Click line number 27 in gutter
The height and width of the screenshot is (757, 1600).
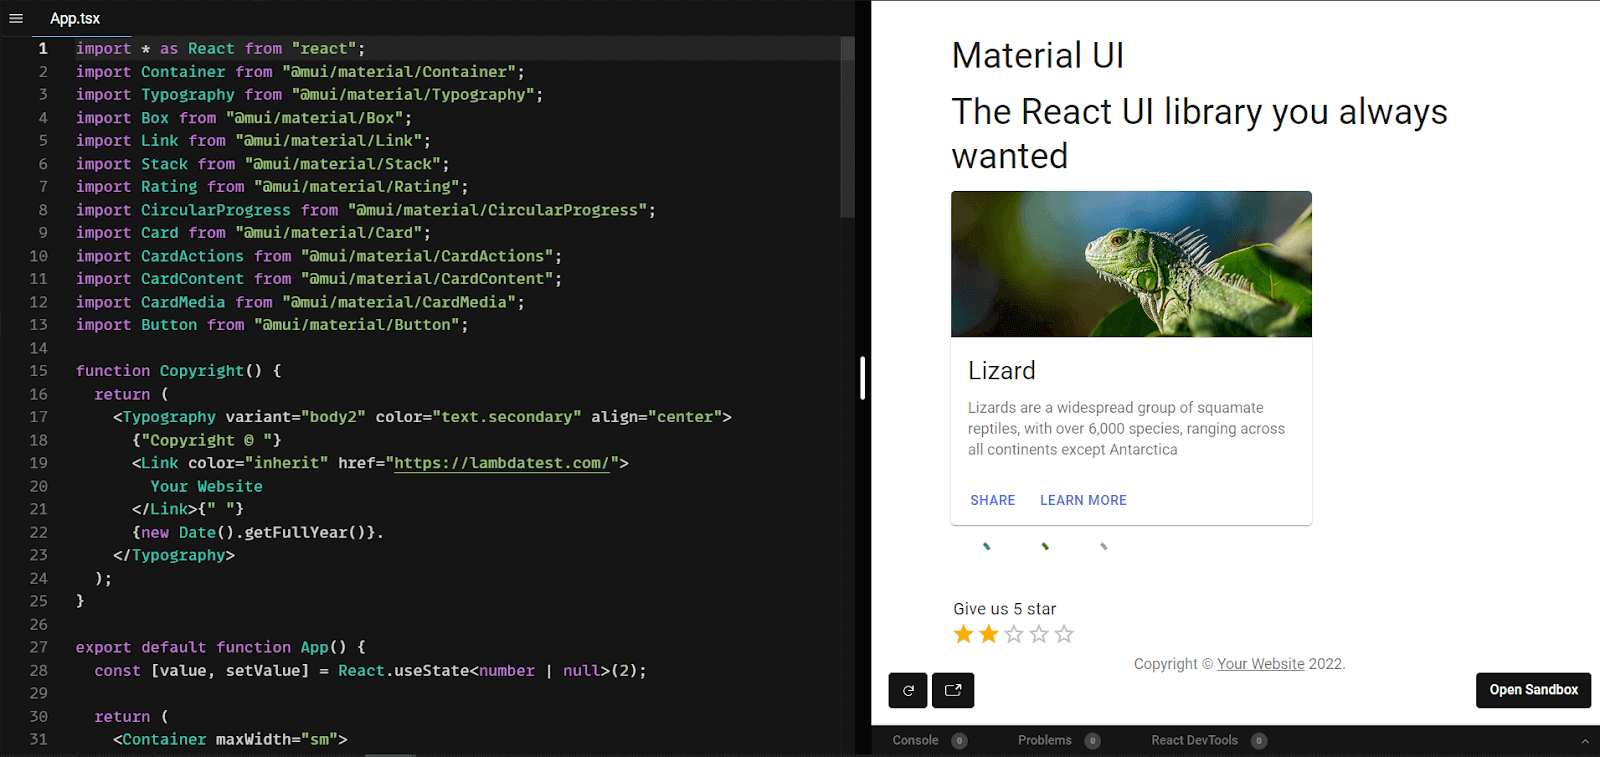(38, 647)
